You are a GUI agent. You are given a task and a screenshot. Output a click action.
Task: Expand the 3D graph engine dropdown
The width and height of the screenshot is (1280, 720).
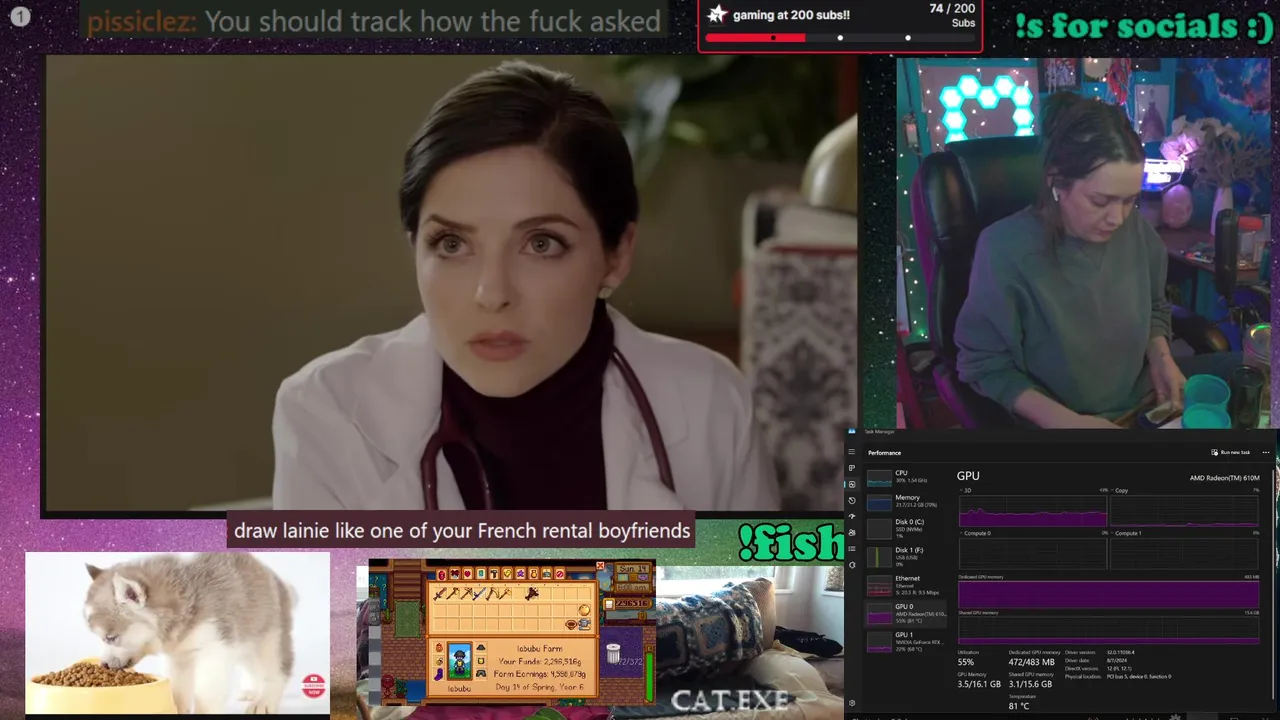tap(966, 490)
